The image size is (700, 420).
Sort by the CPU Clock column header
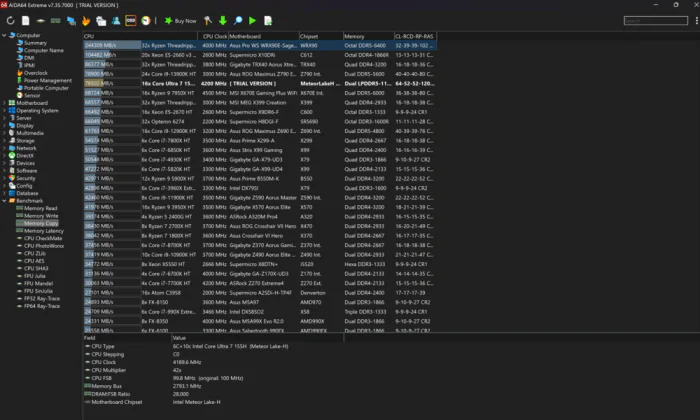(x=212, y=36)
